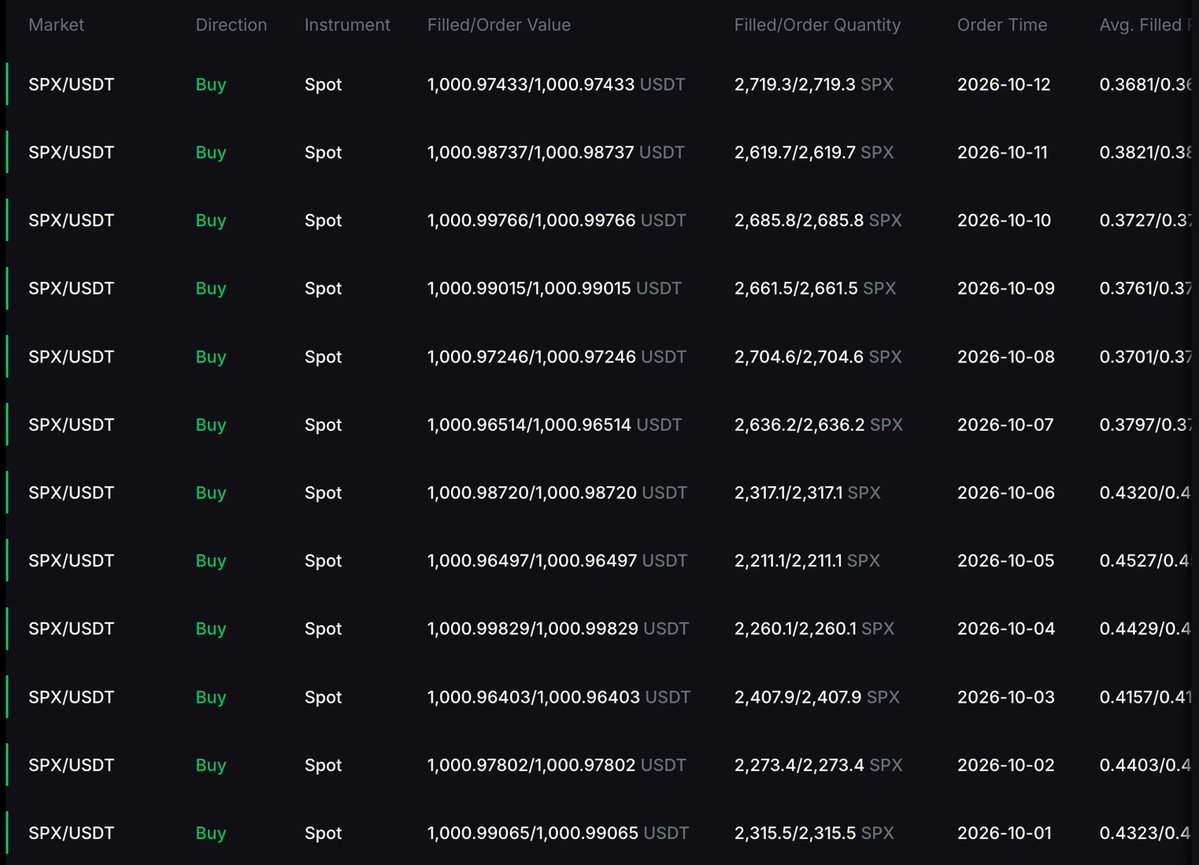Screen dimensions: 1199x865
Task: Click quantity 2,273.4/2,273.4 SPX
Action: click(x=818, y=765)
